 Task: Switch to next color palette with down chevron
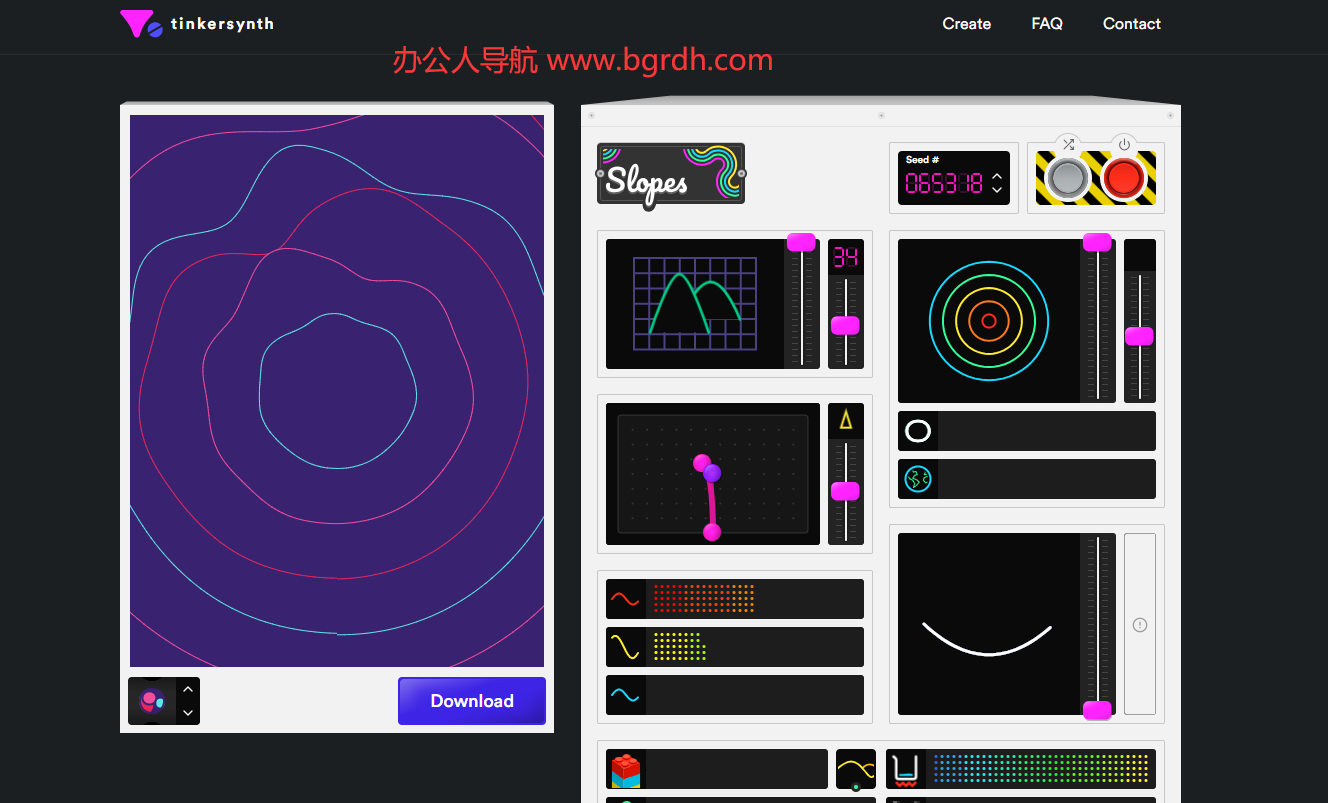pyautogui.click(x=188, y=713)
